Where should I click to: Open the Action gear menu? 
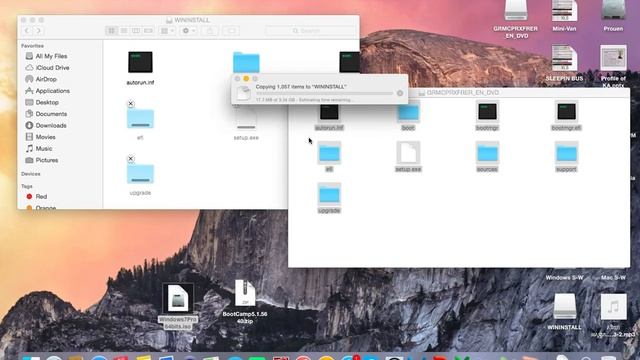(x=188, y=31)
